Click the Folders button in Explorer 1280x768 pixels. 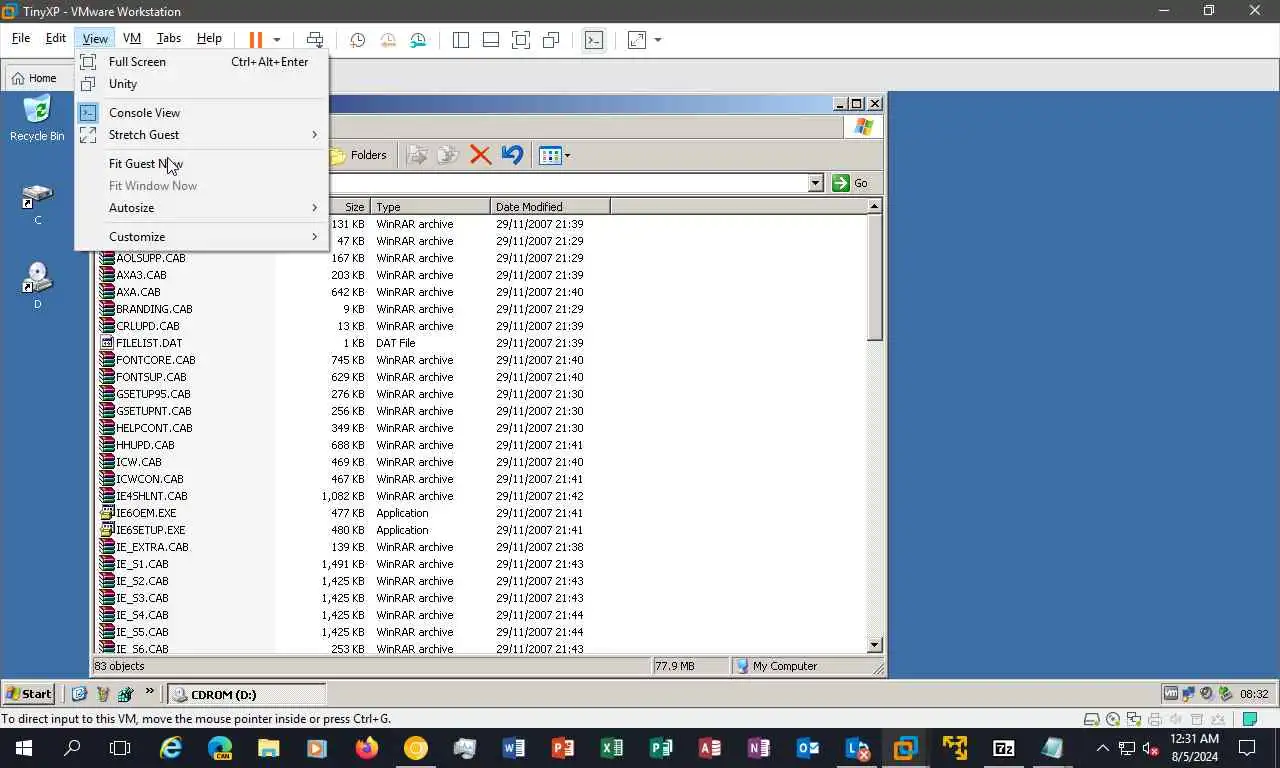pyautogui.click(x=359, y=155)
